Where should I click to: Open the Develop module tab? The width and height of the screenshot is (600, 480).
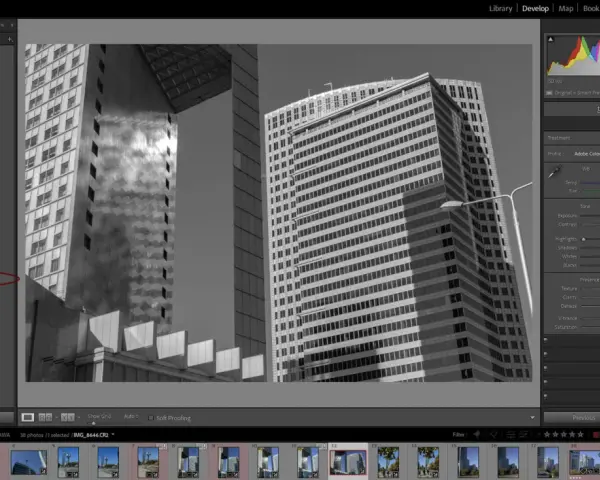tap(535, 8)
